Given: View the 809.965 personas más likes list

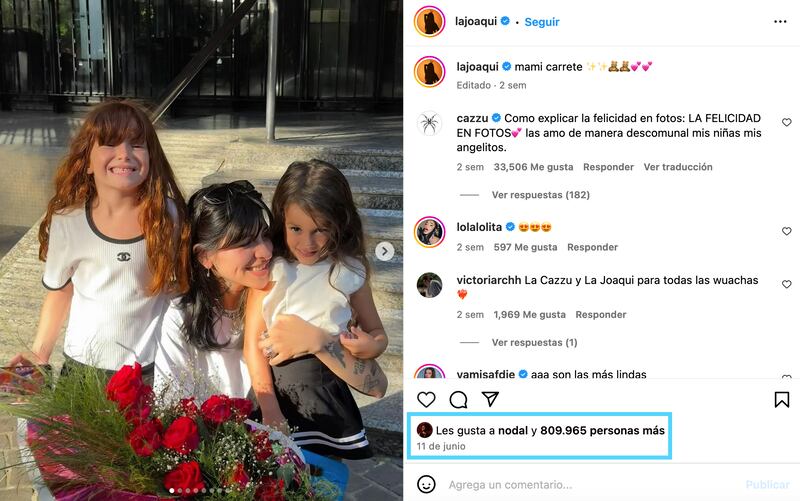Looking at the screenshot, I should 602,431.
